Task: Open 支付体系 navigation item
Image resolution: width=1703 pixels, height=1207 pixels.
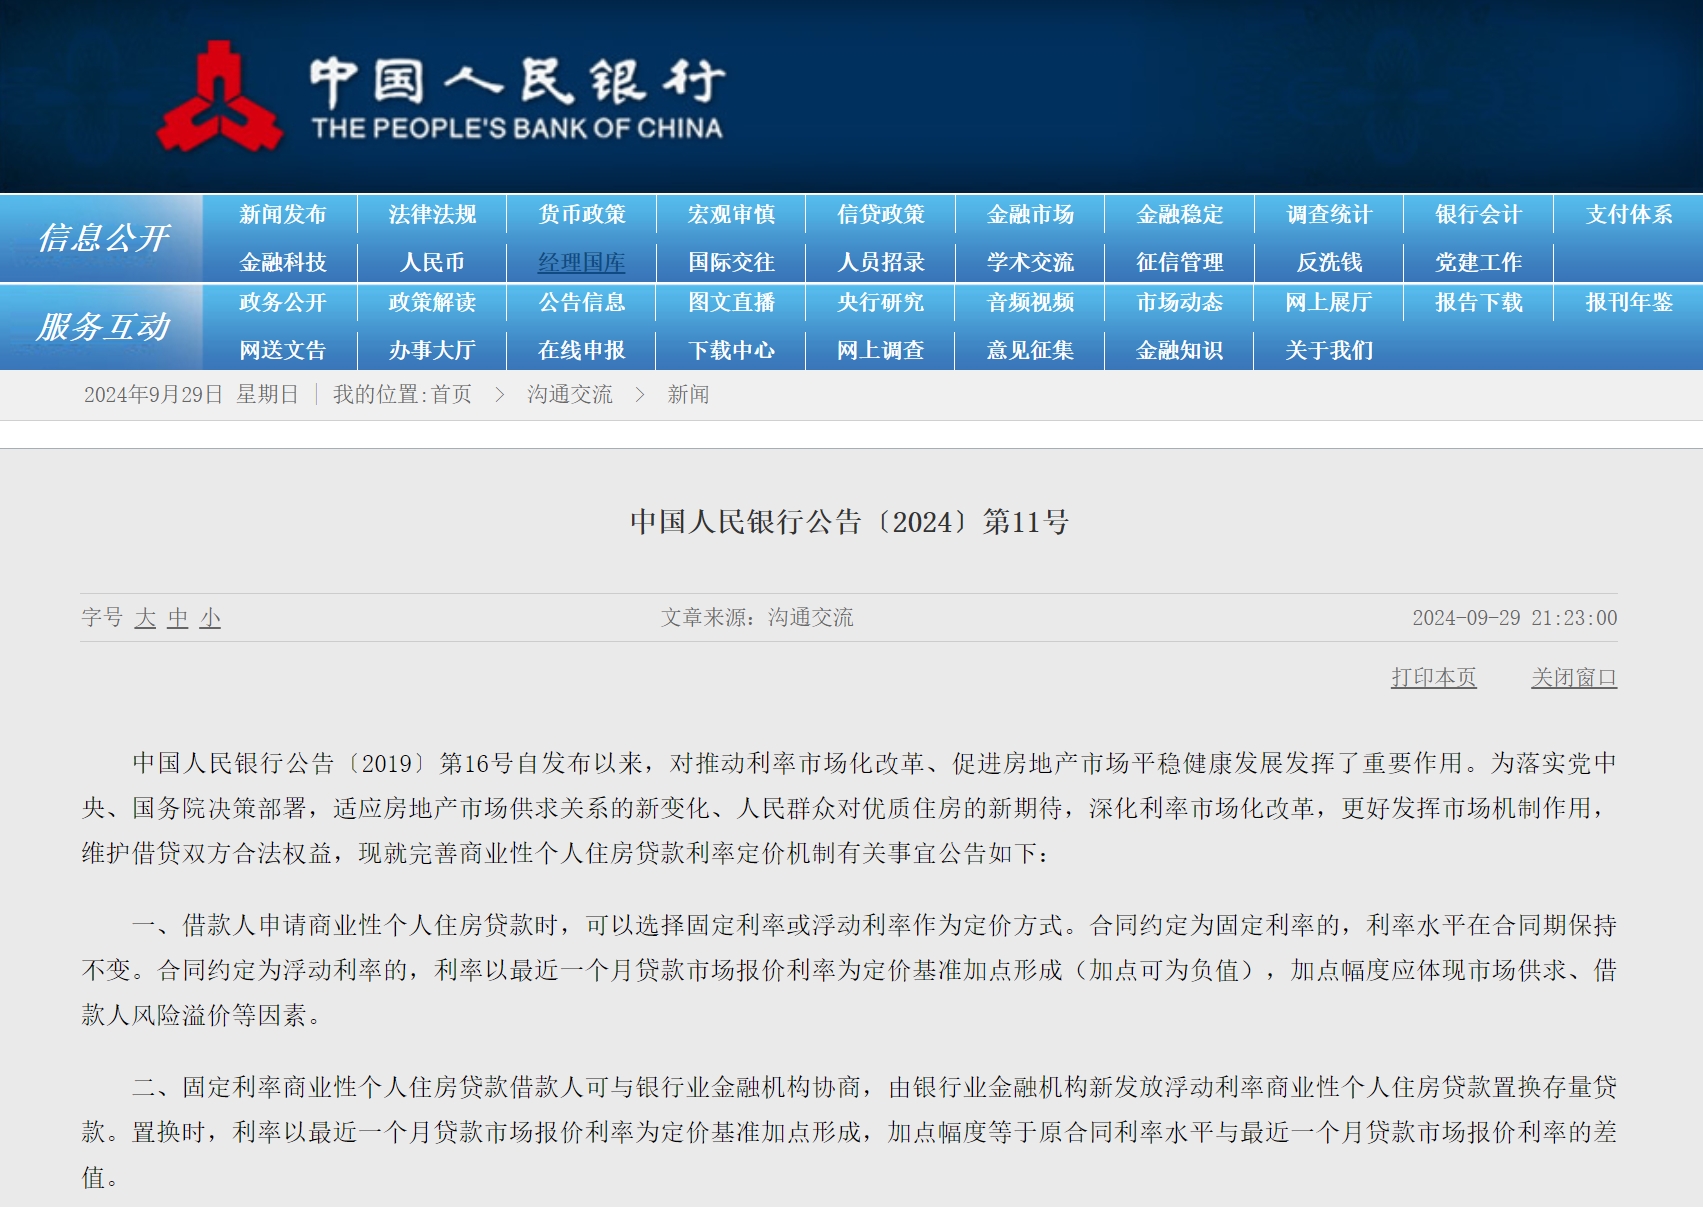Action: pyautogui.click(x=1629, y=215)
